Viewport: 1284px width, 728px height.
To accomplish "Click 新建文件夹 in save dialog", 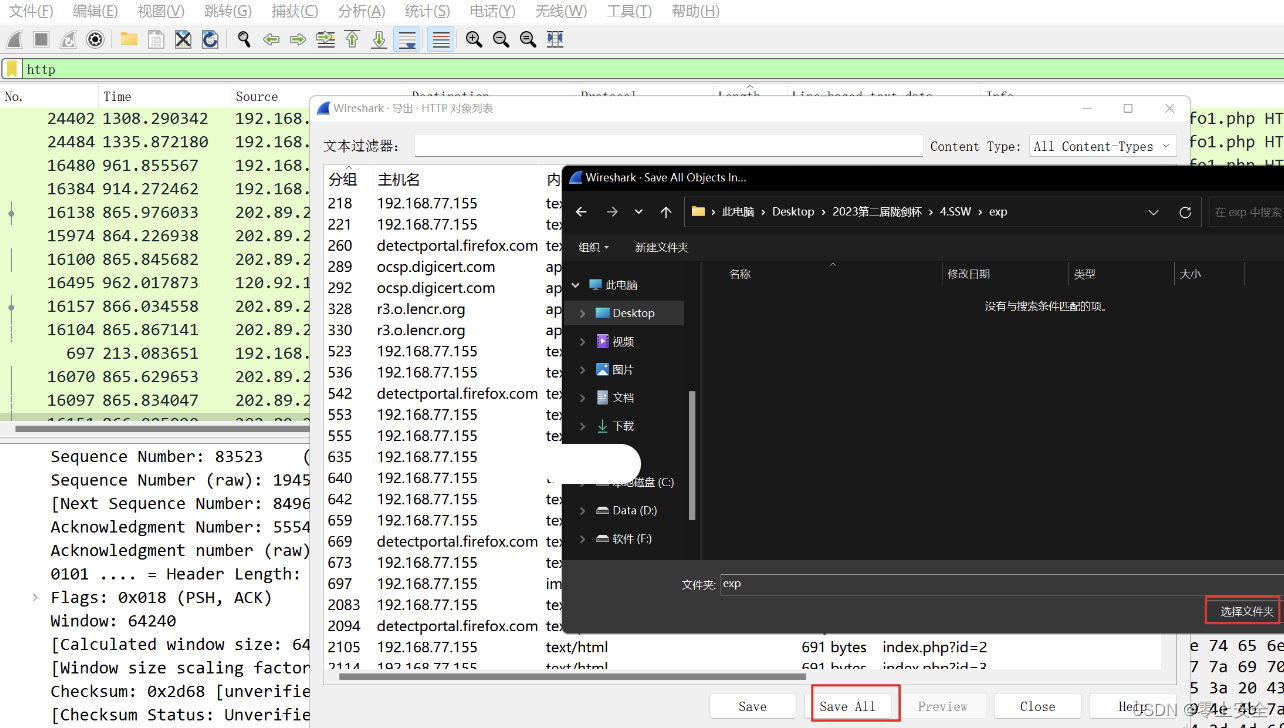I will tap(661, 247).
